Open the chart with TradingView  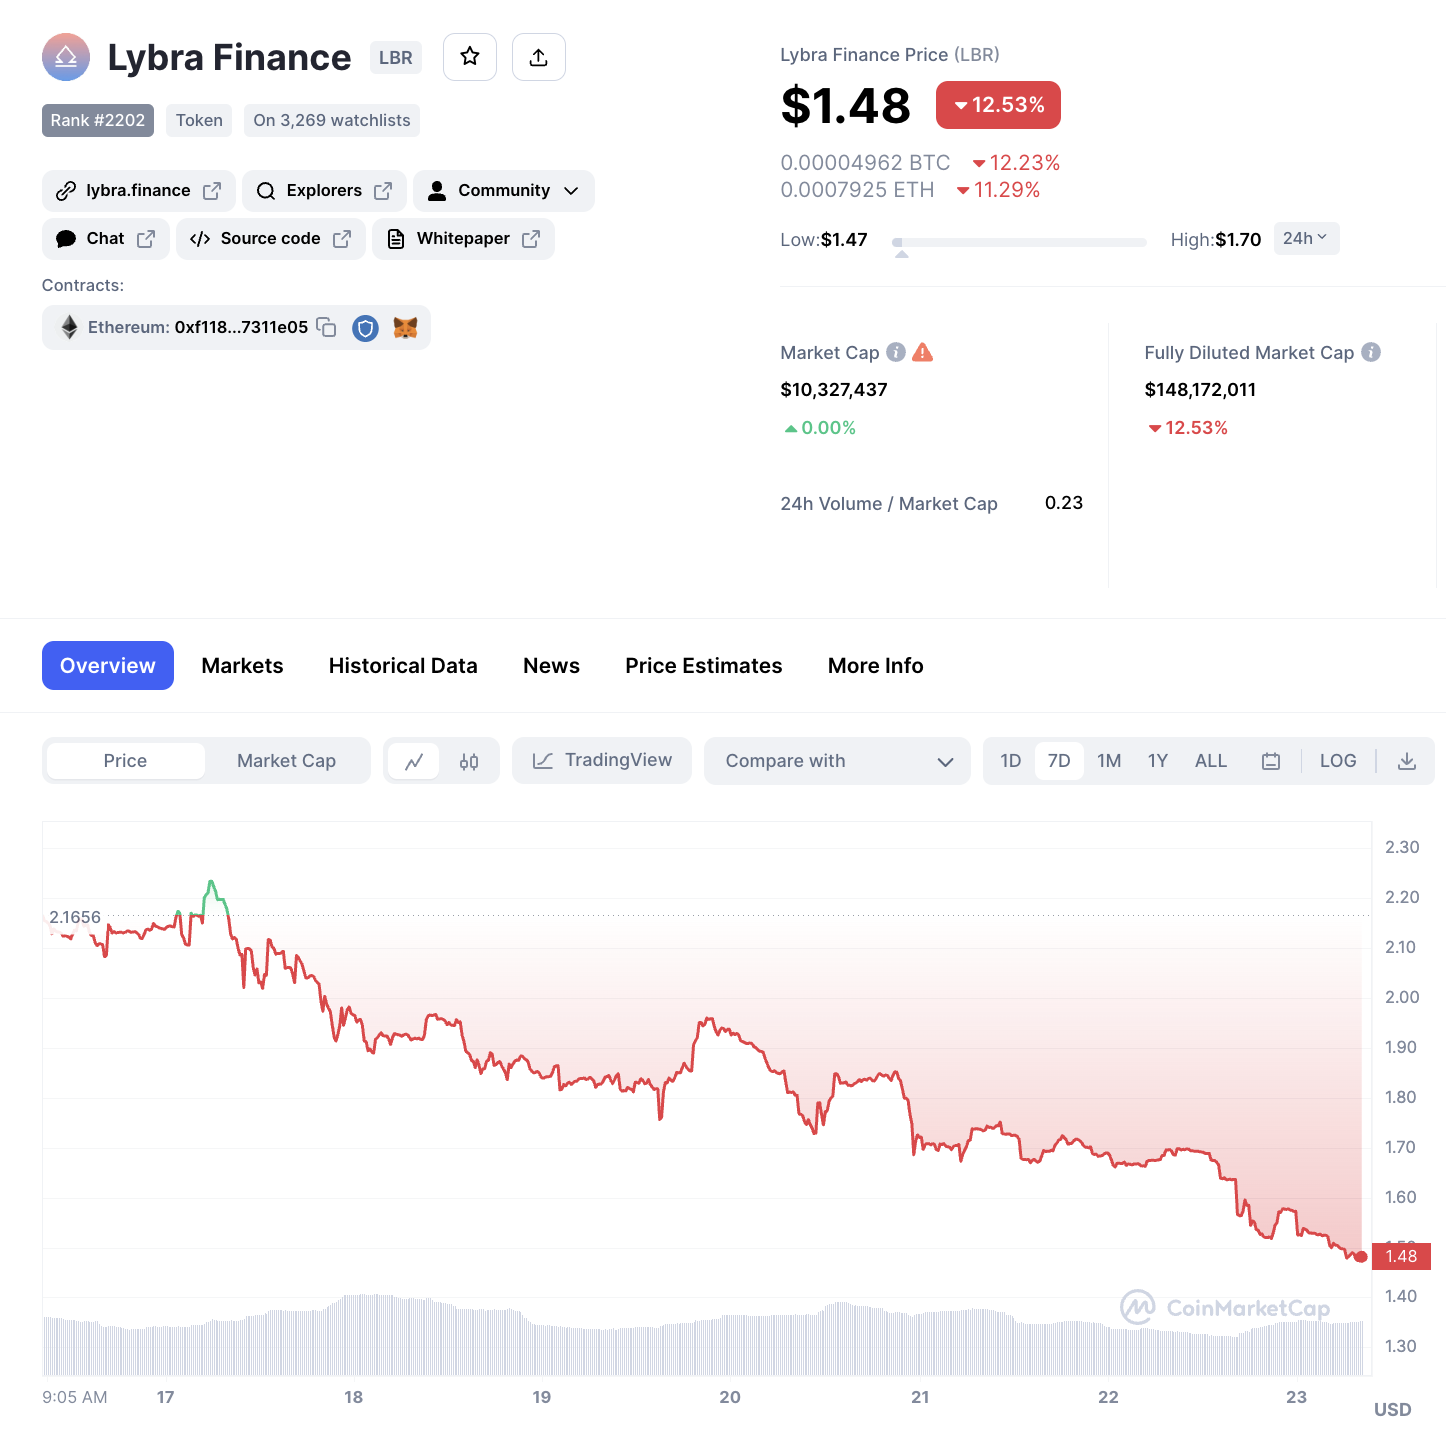pos(601,760)
